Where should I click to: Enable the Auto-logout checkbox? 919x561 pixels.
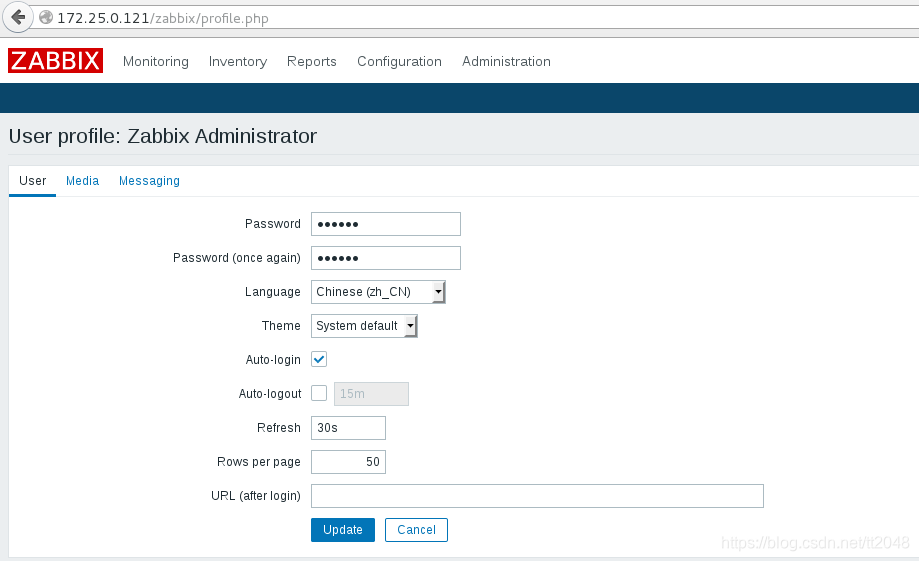point(319,393)
